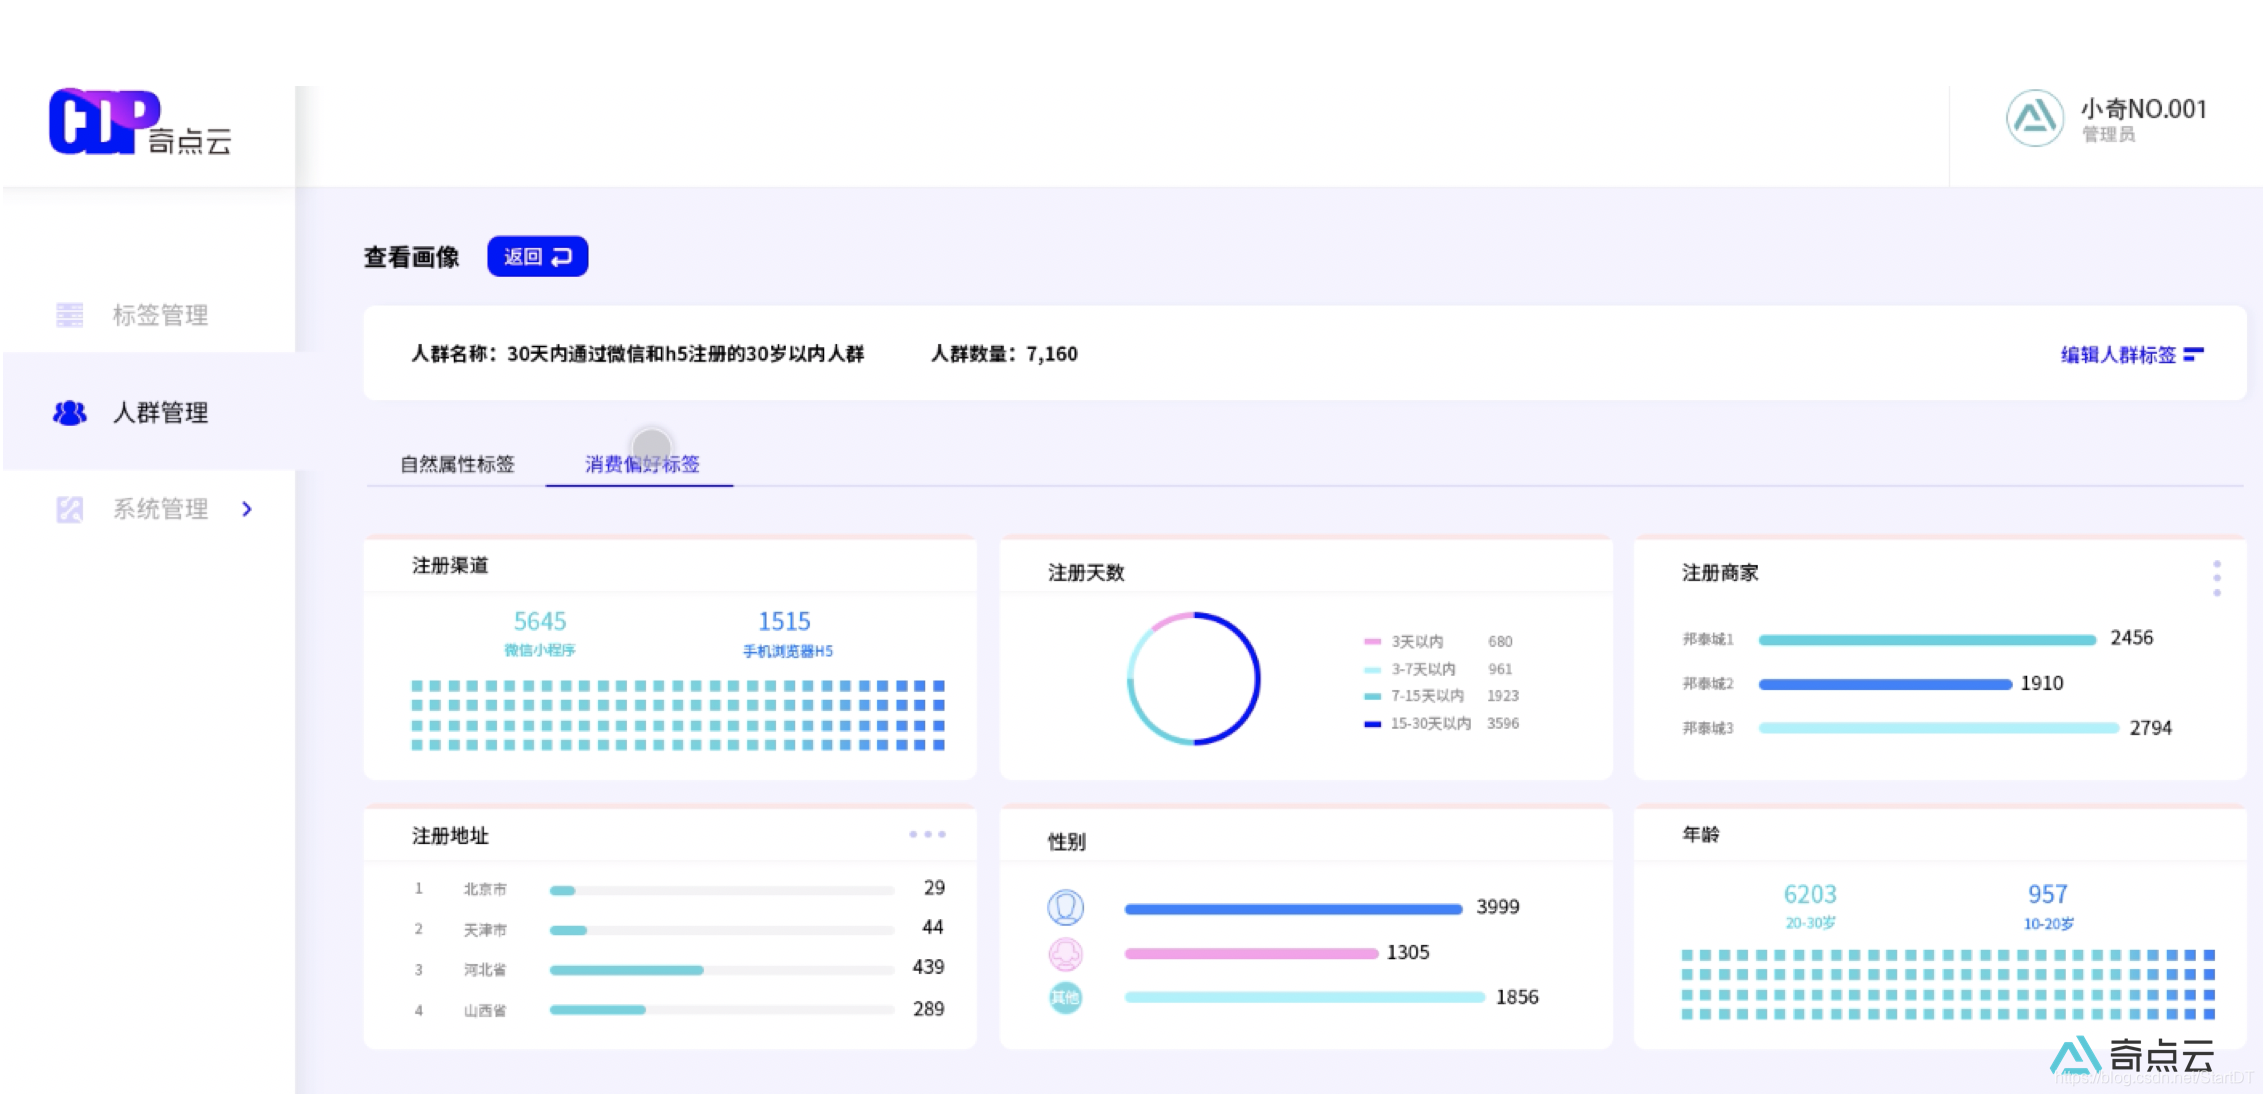Screen dimensions: 2264x1096
Task: Click the 人群管理 people icon in sidebar
Action: pyautogui.click(x=68, y=413)
